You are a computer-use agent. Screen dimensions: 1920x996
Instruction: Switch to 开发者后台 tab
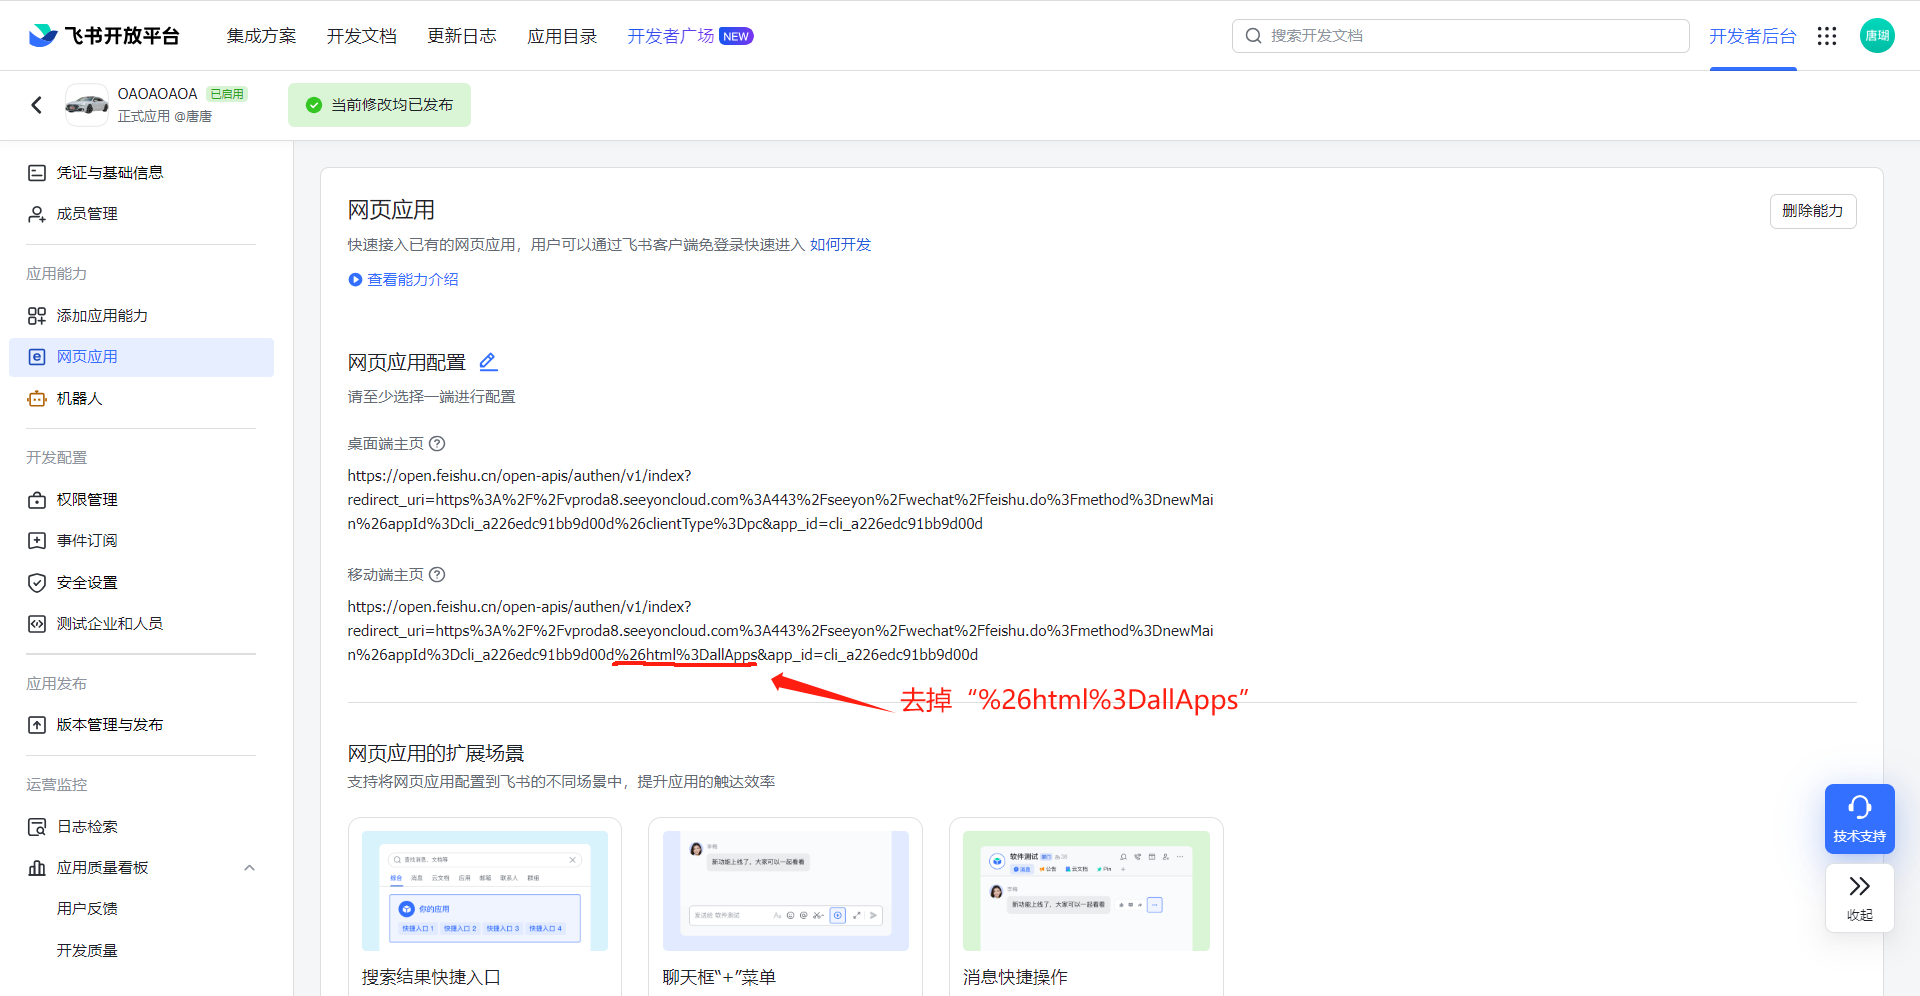click(x=1753, y=36)
